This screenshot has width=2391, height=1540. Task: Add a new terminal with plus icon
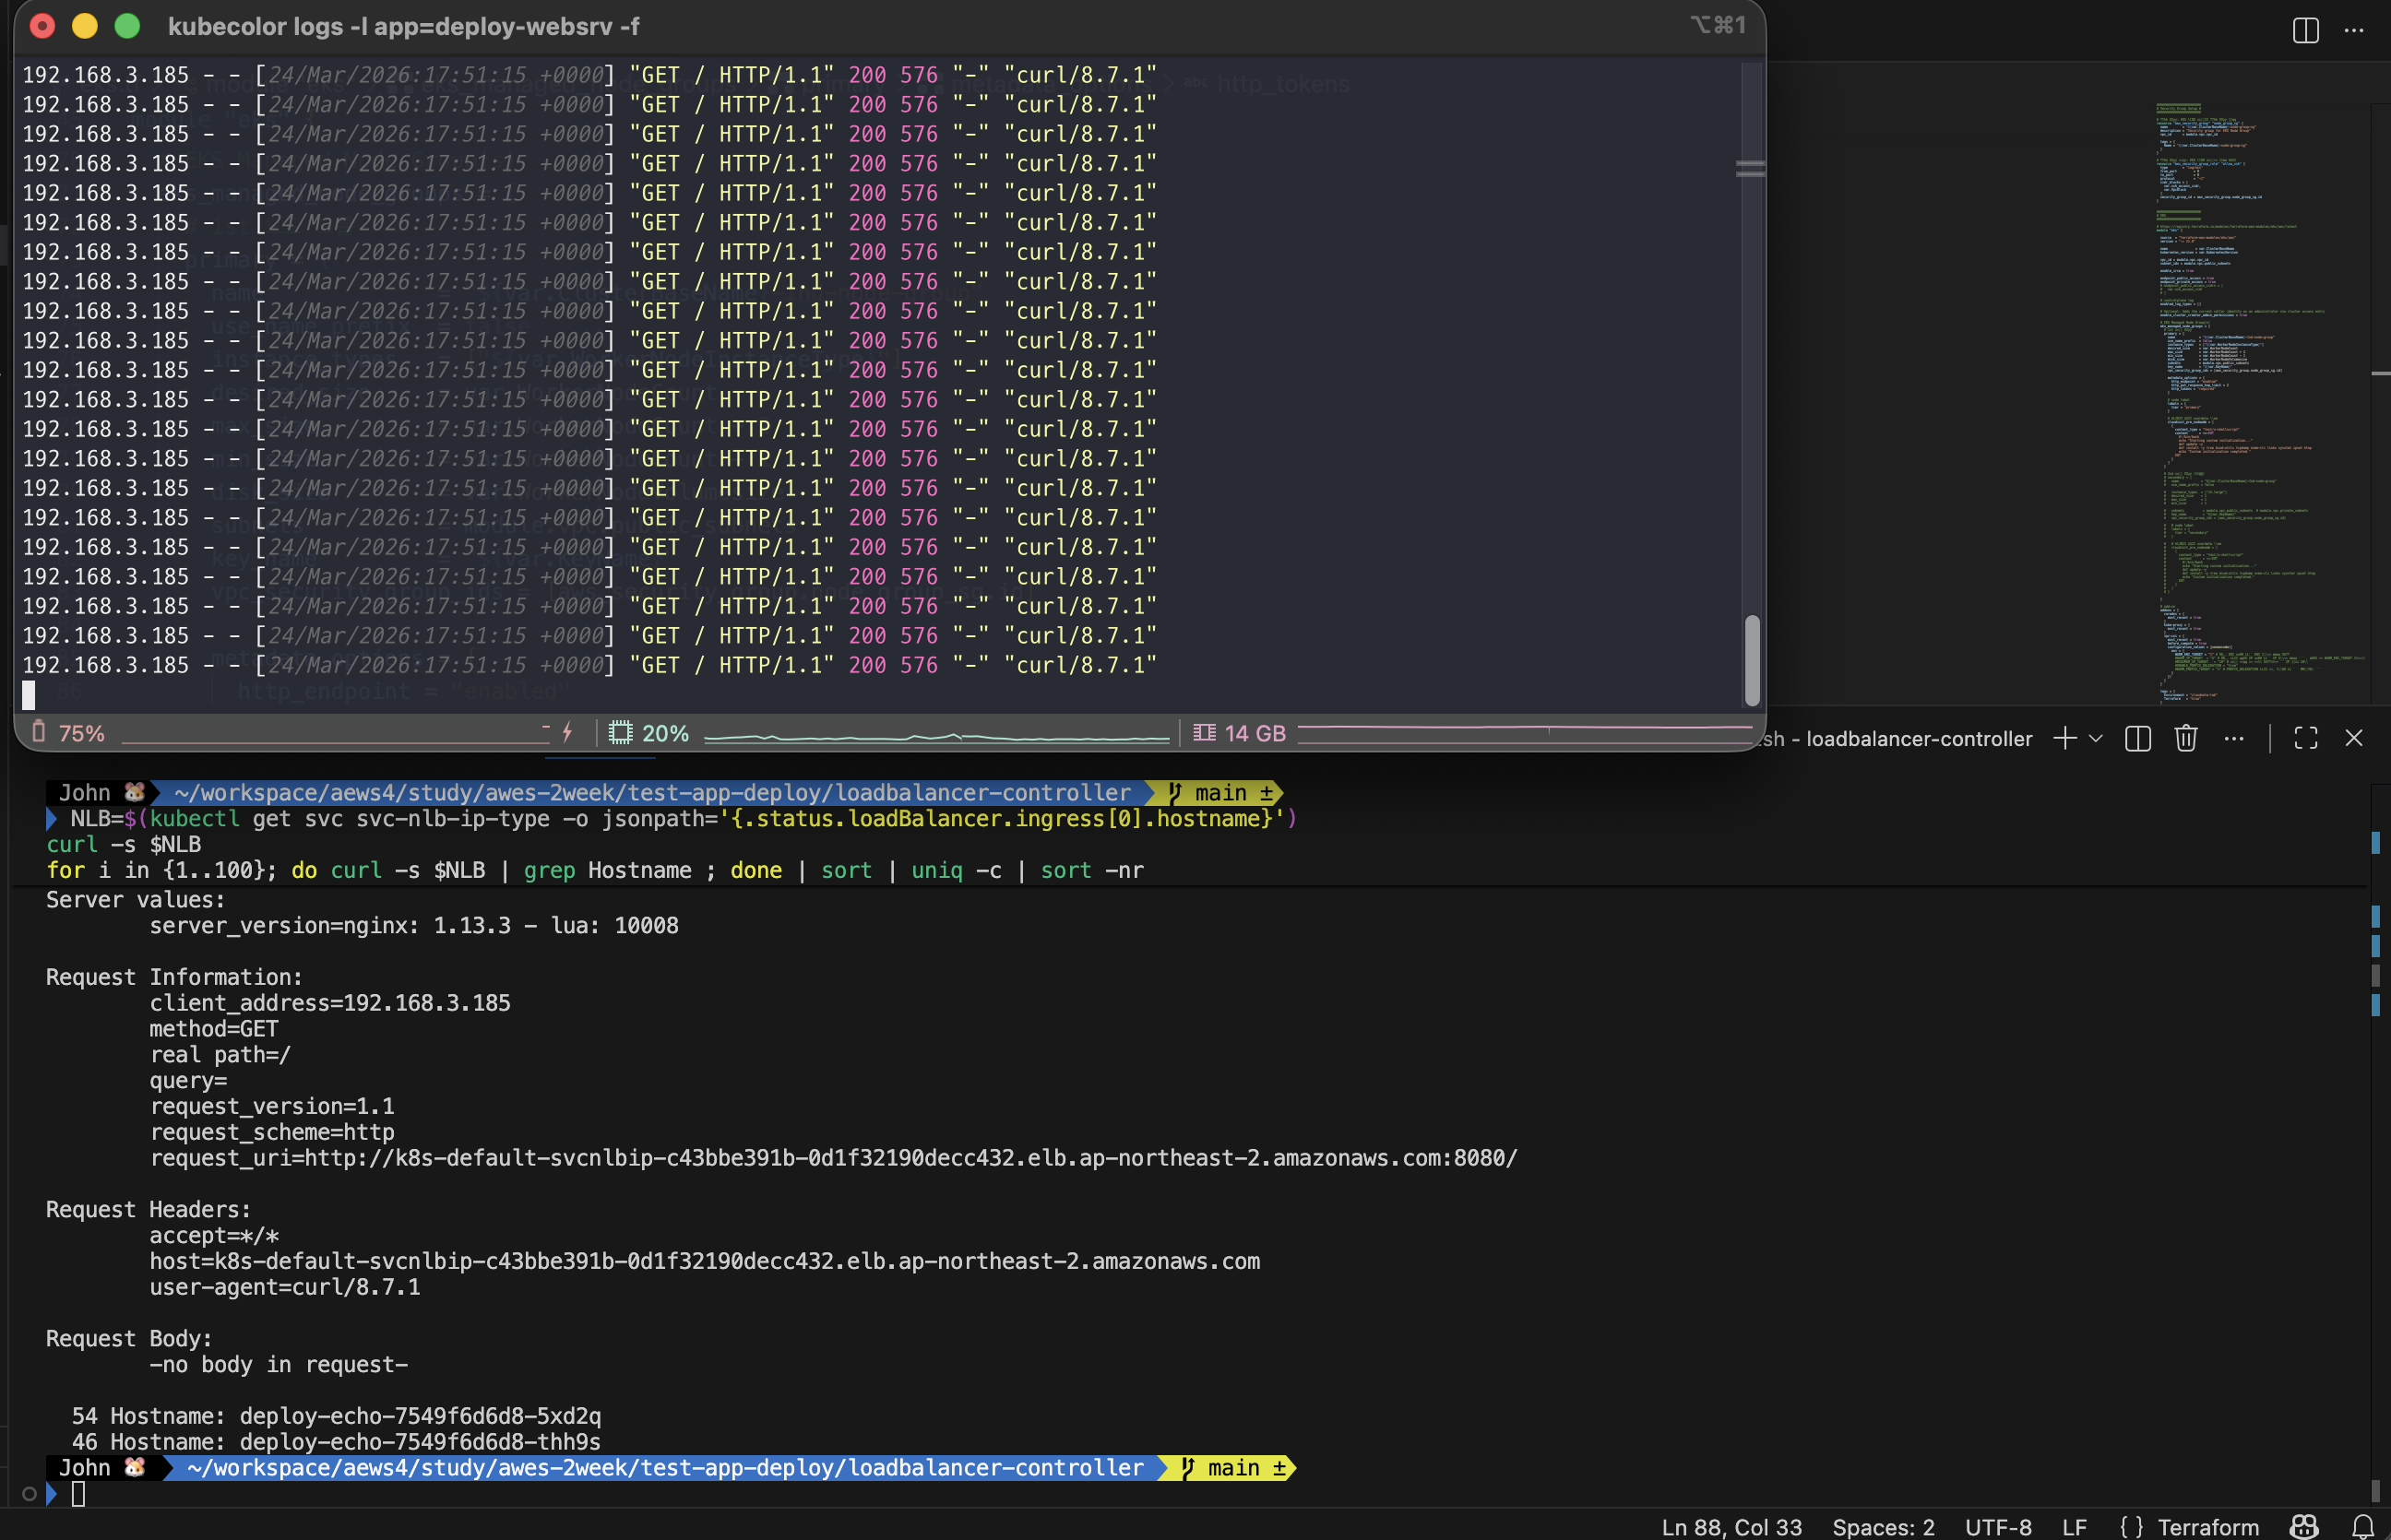2064,738
